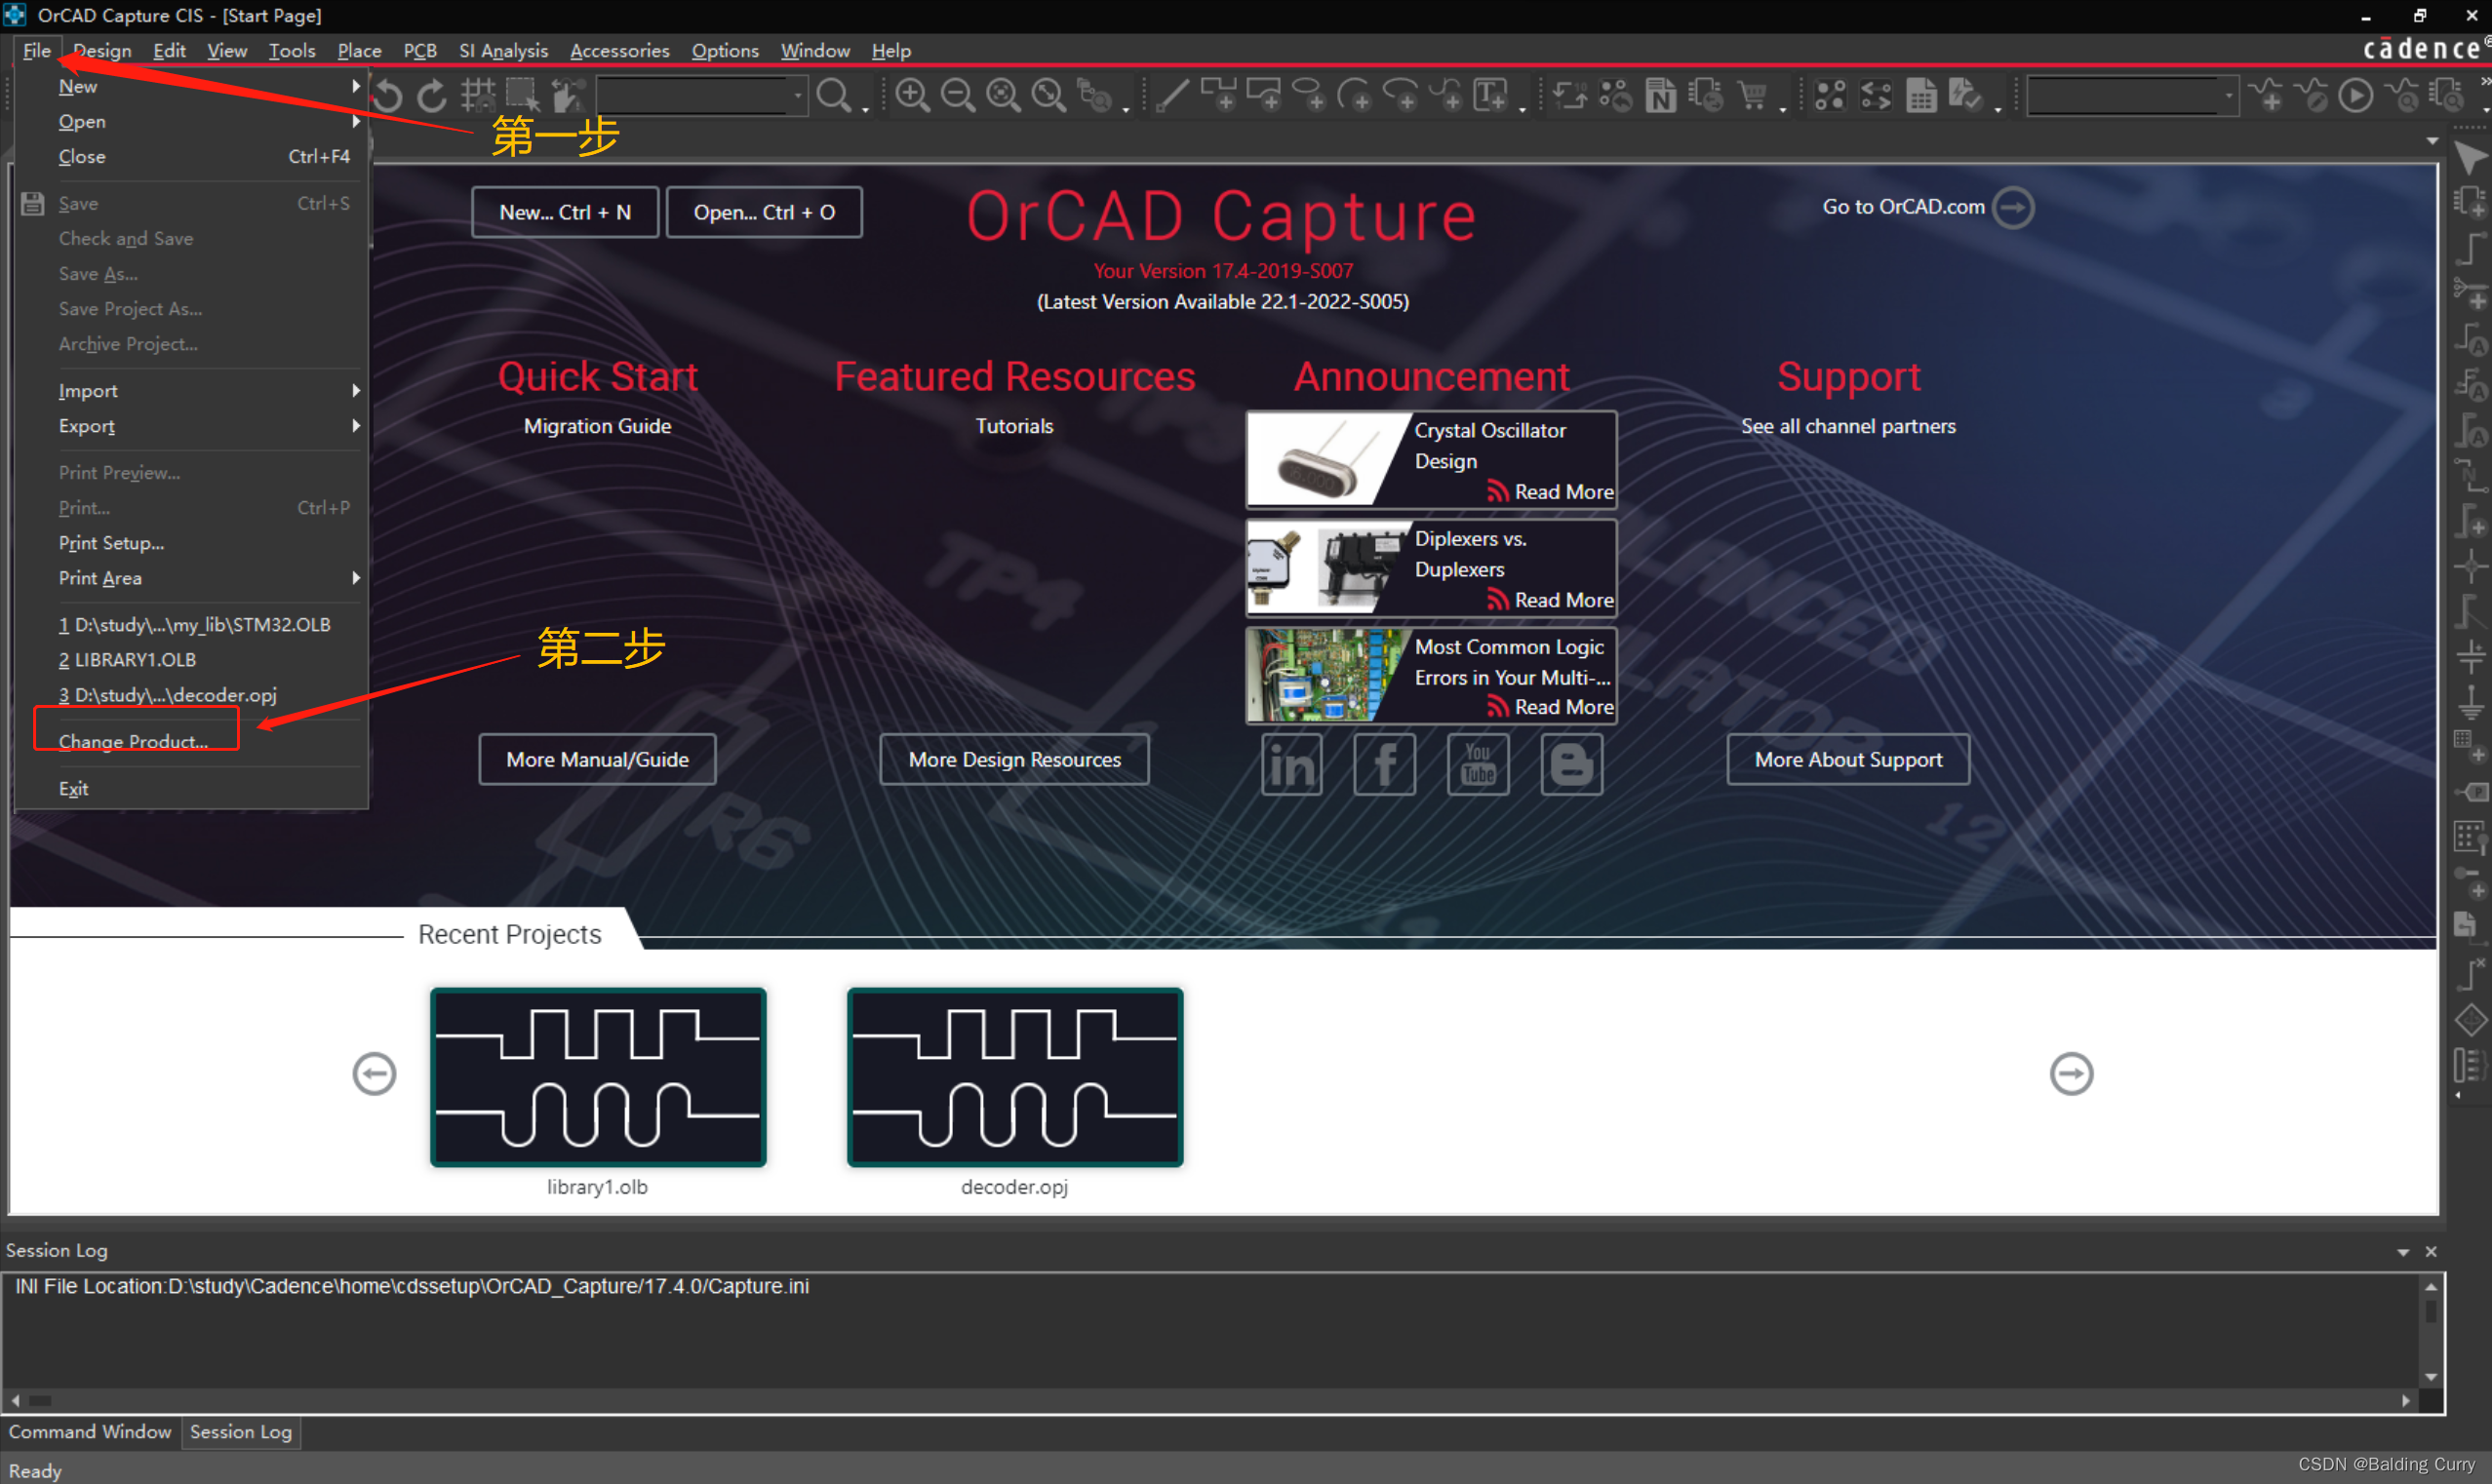
Task: Open the library1.olb recent project thumbnail
Action: [597, 1077]
